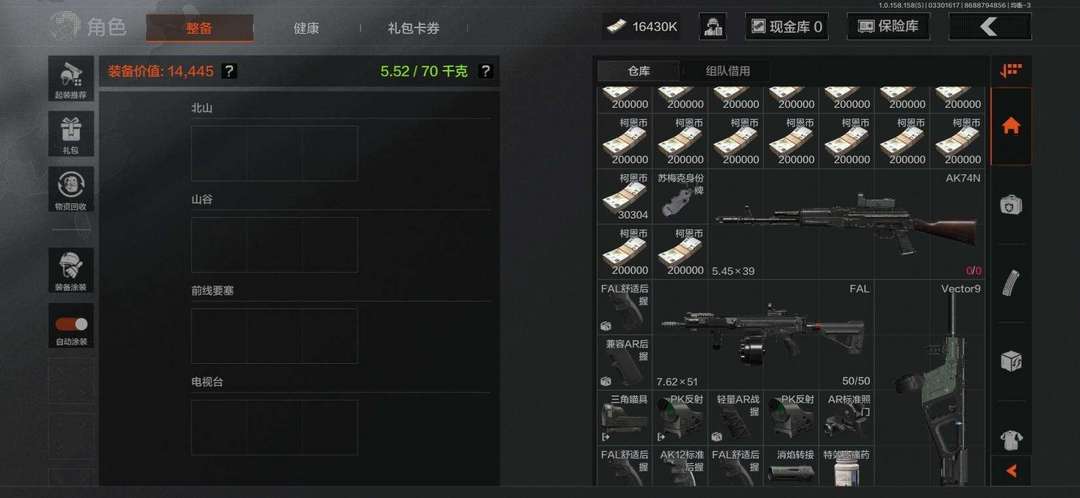Screen dimensions: 1080x498
Task: Open the 装备涂装 equipment skin icon
Action: (x=71, y=270)
